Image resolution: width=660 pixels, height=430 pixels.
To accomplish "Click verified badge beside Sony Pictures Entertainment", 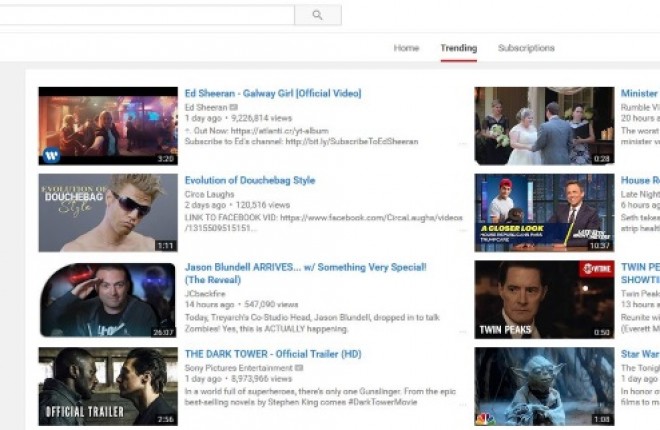I will click(299, 368).
